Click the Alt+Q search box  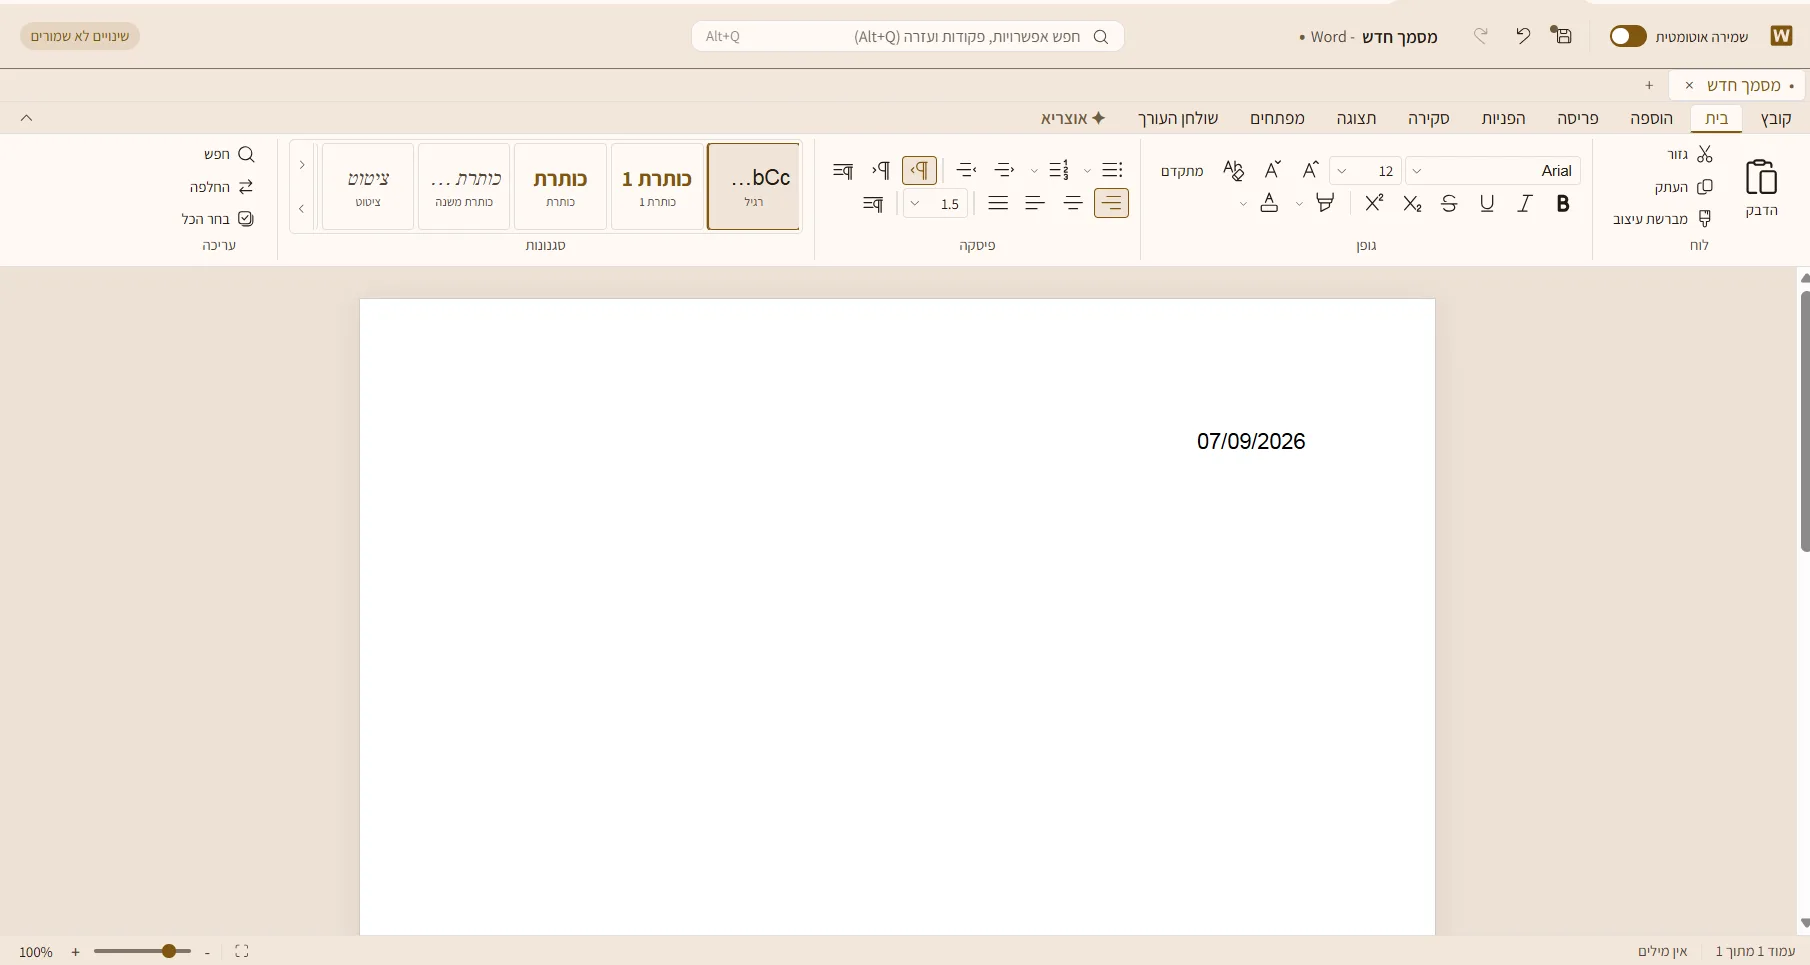(x=907, y=36)
